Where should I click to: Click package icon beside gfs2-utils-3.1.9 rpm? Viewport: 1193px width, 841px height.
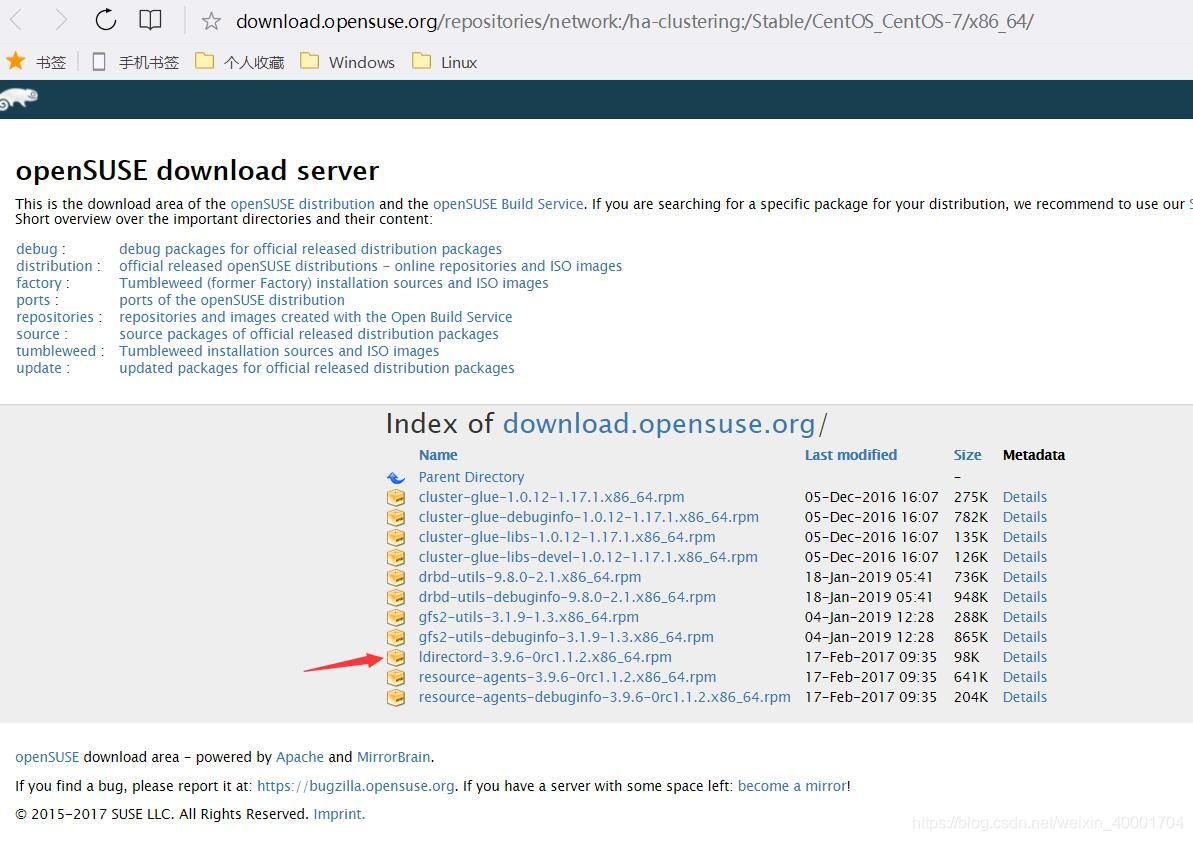(396, 617)
